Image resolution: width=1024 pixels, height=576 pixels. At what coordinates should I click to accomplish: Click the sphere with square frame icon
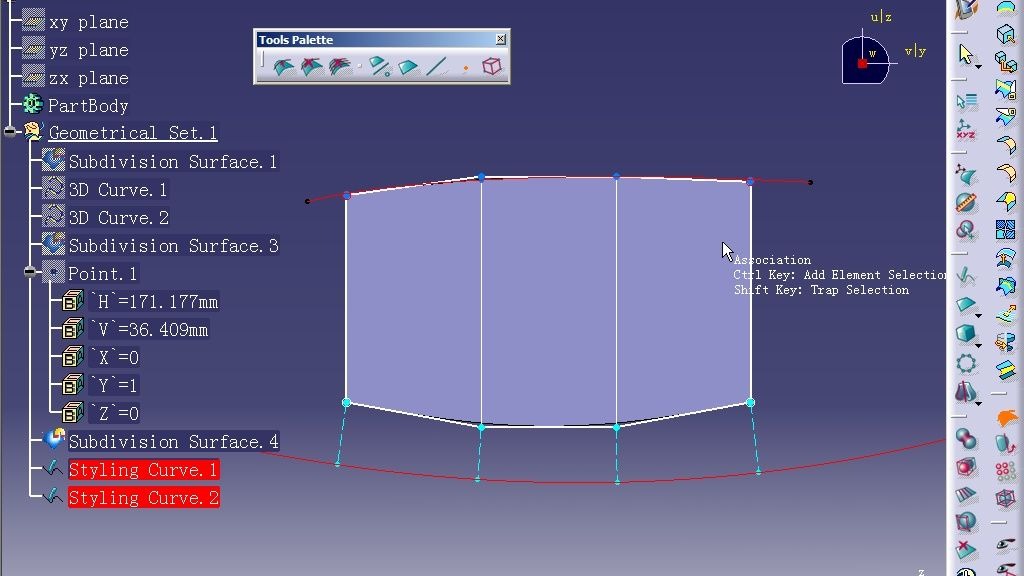[966, 522]
